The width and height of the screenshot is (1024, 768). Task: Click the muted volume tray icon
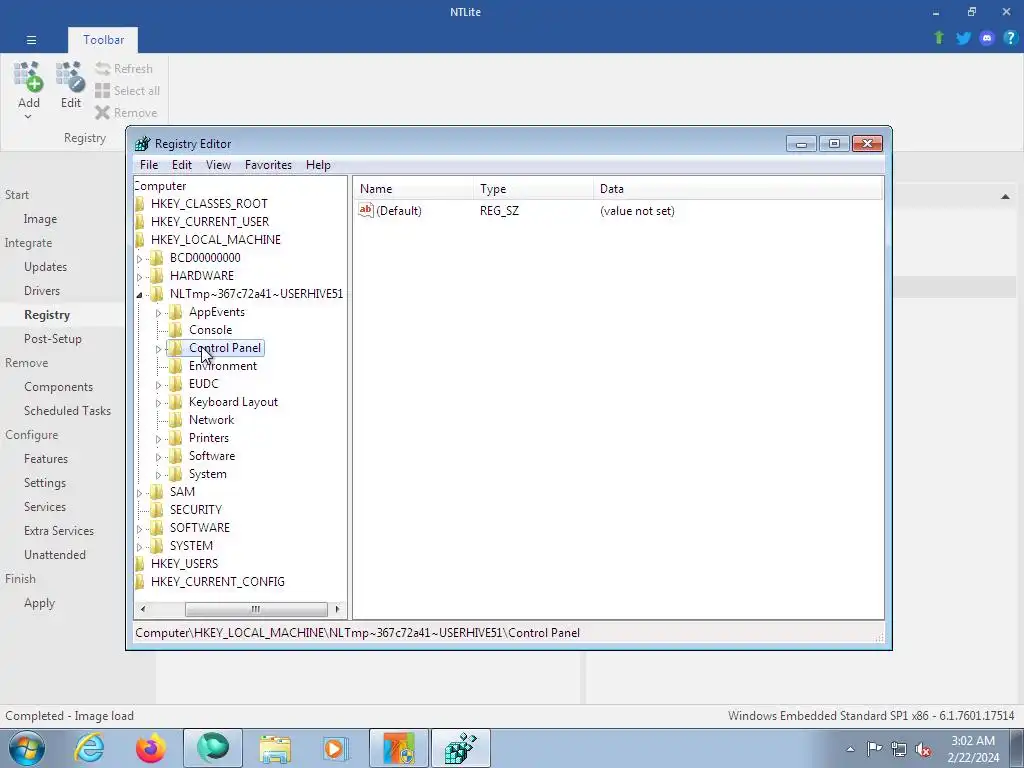[923, 749]
